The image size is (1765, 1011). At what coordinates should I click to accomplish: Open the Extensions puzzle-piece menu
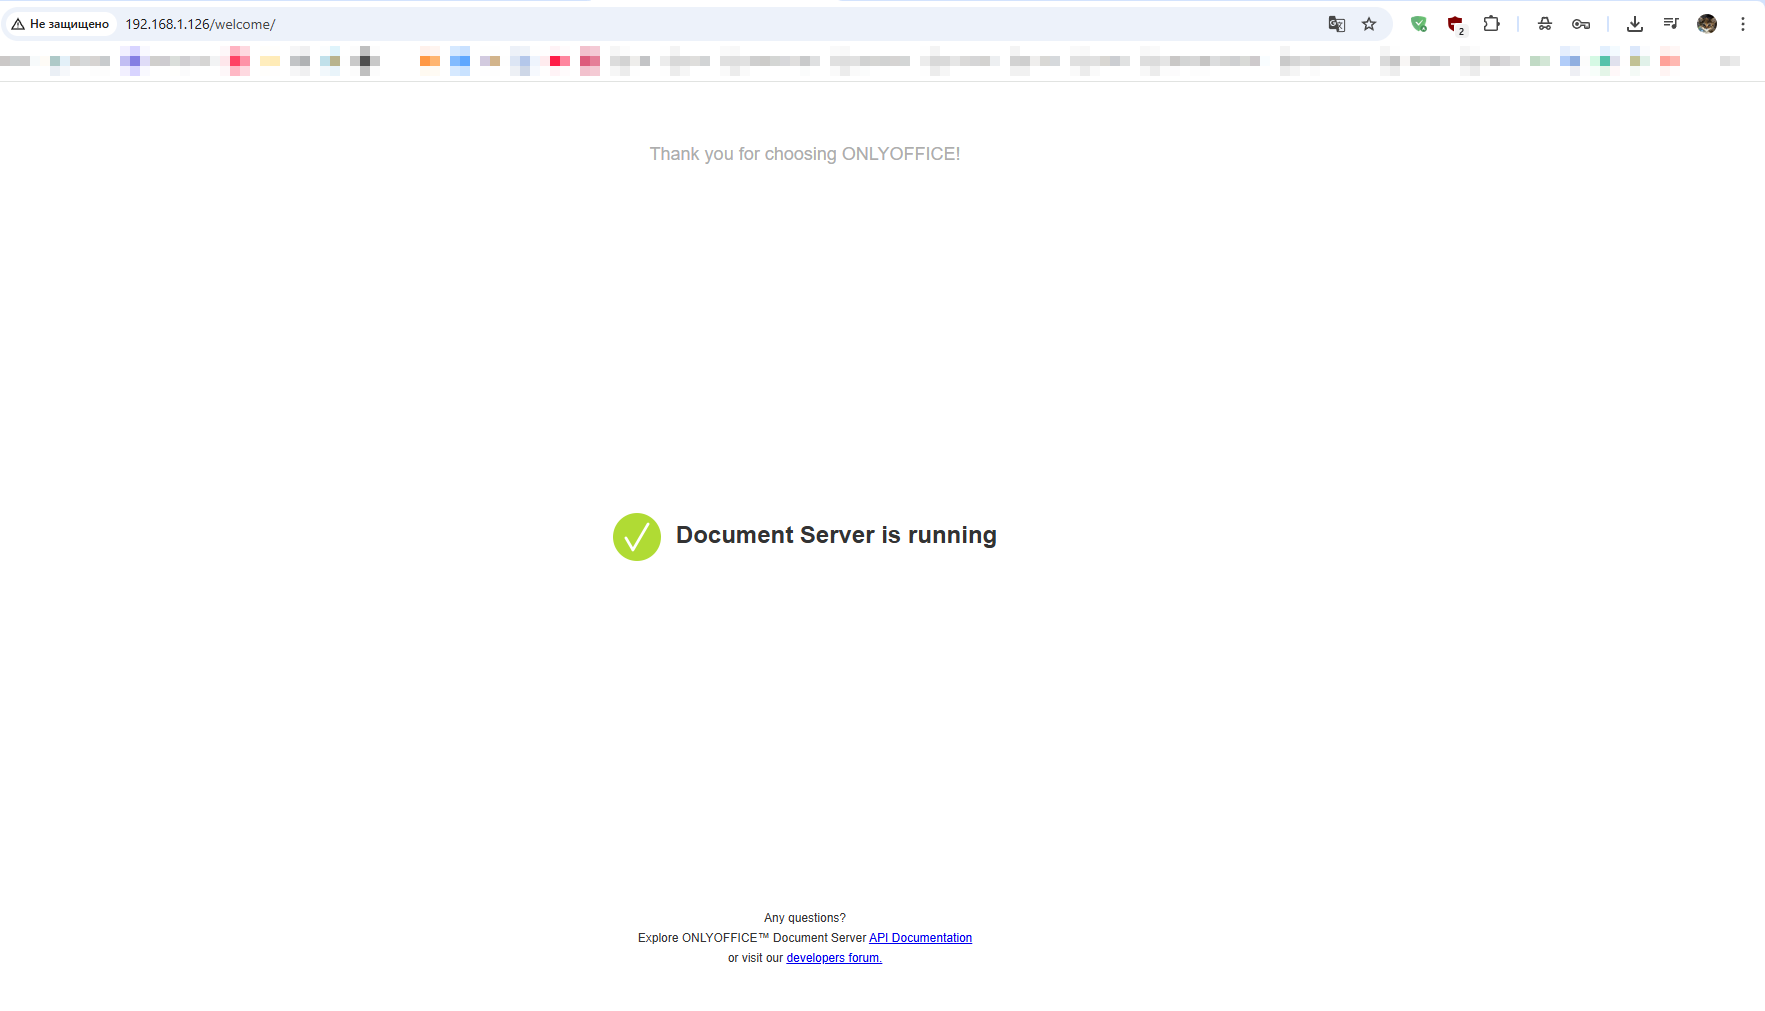1491,24
